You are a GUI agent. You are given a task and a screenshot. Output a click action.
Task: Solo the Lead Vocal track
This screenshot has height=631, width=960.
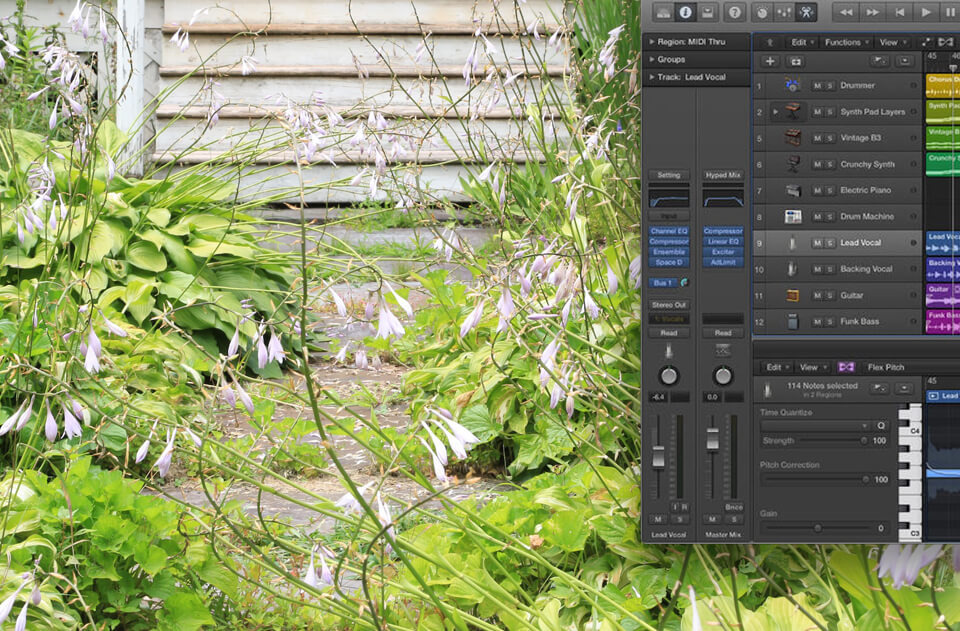[830, 243]
